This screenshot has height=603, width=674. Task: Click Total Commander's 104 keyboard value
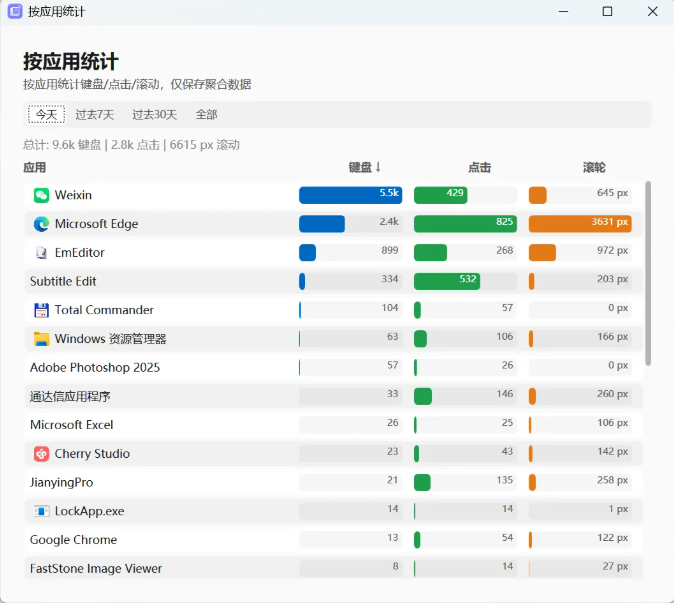[x=390, y=308]
